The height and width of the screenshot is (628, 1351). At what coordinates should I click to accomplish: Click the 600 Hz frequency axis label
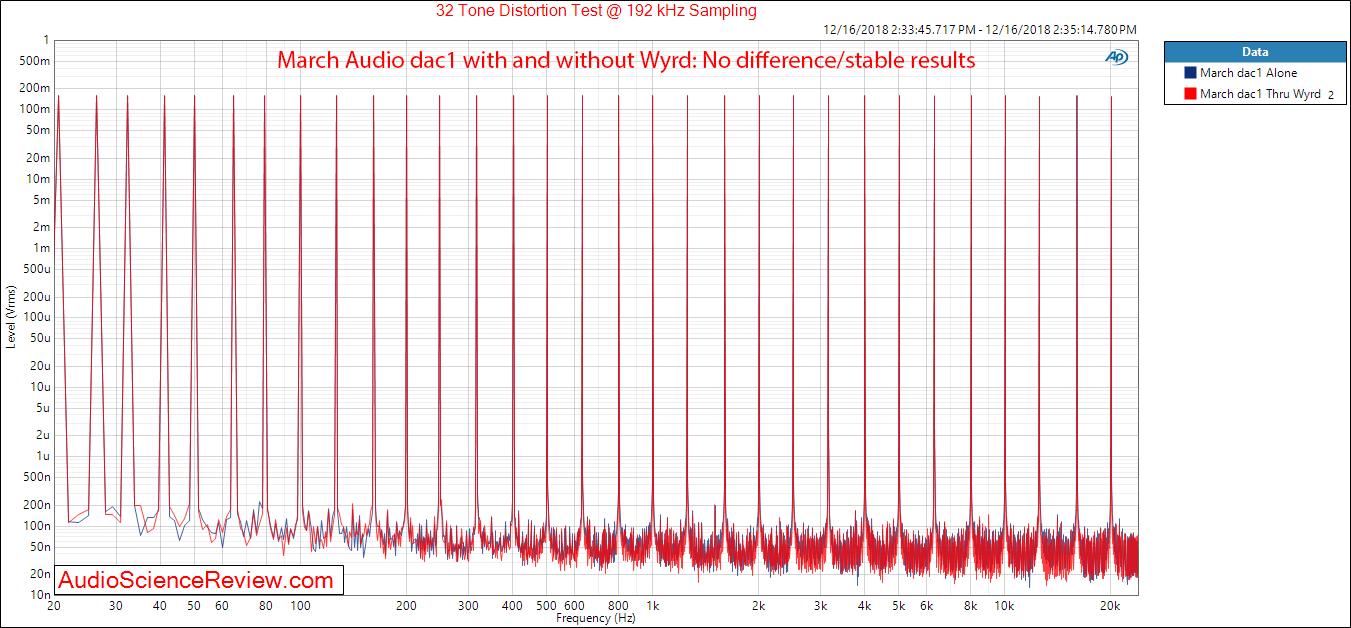coord(574,606)
